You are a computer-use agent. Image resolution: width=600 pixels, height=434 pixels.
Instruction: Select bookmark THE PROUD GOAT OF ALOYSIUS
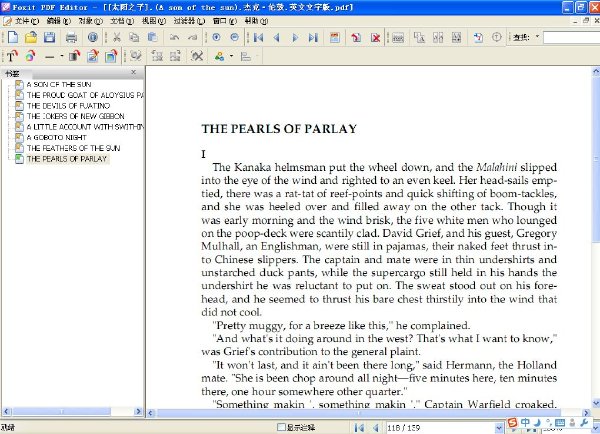pyautogui.click(x=85, y=95)
